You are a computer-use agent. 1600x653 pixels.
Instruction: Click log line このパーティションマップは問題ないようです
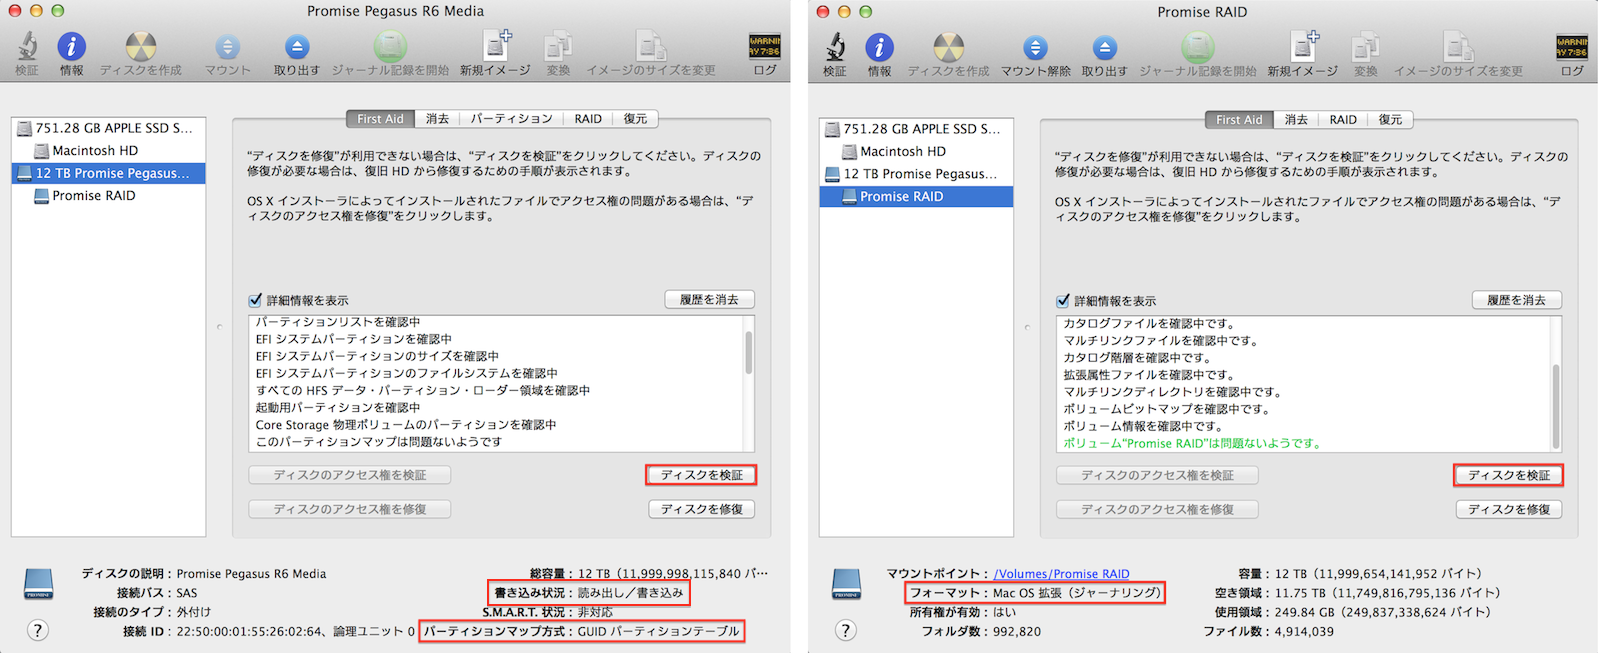coord(378,441)
